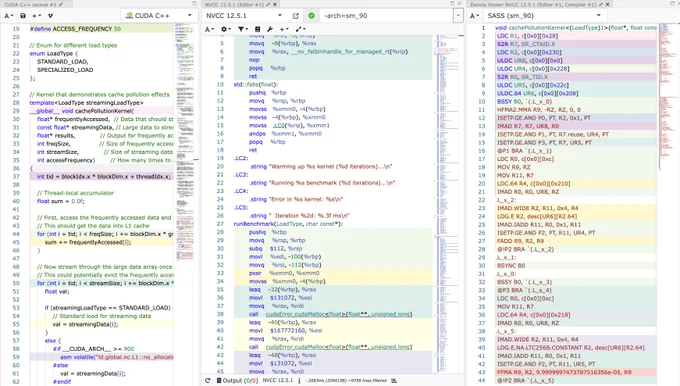Click source line 19 ACCESS_FREQUENCY define
This screenshot has height=386, width=680.
click(101, 29)
